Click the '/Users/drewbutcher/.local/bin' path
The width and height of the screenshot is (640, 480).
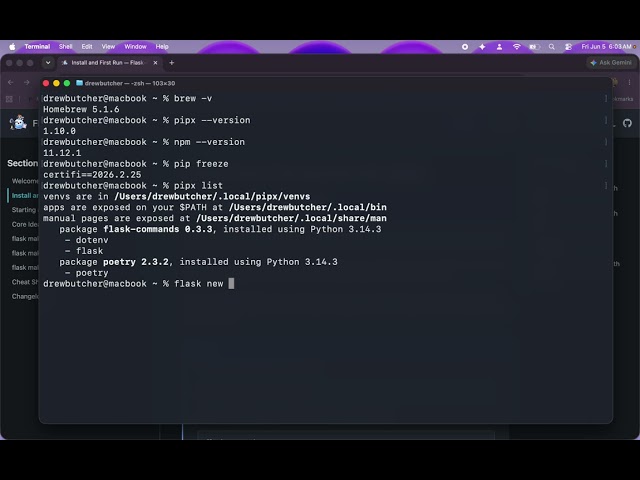coord(307,207)
